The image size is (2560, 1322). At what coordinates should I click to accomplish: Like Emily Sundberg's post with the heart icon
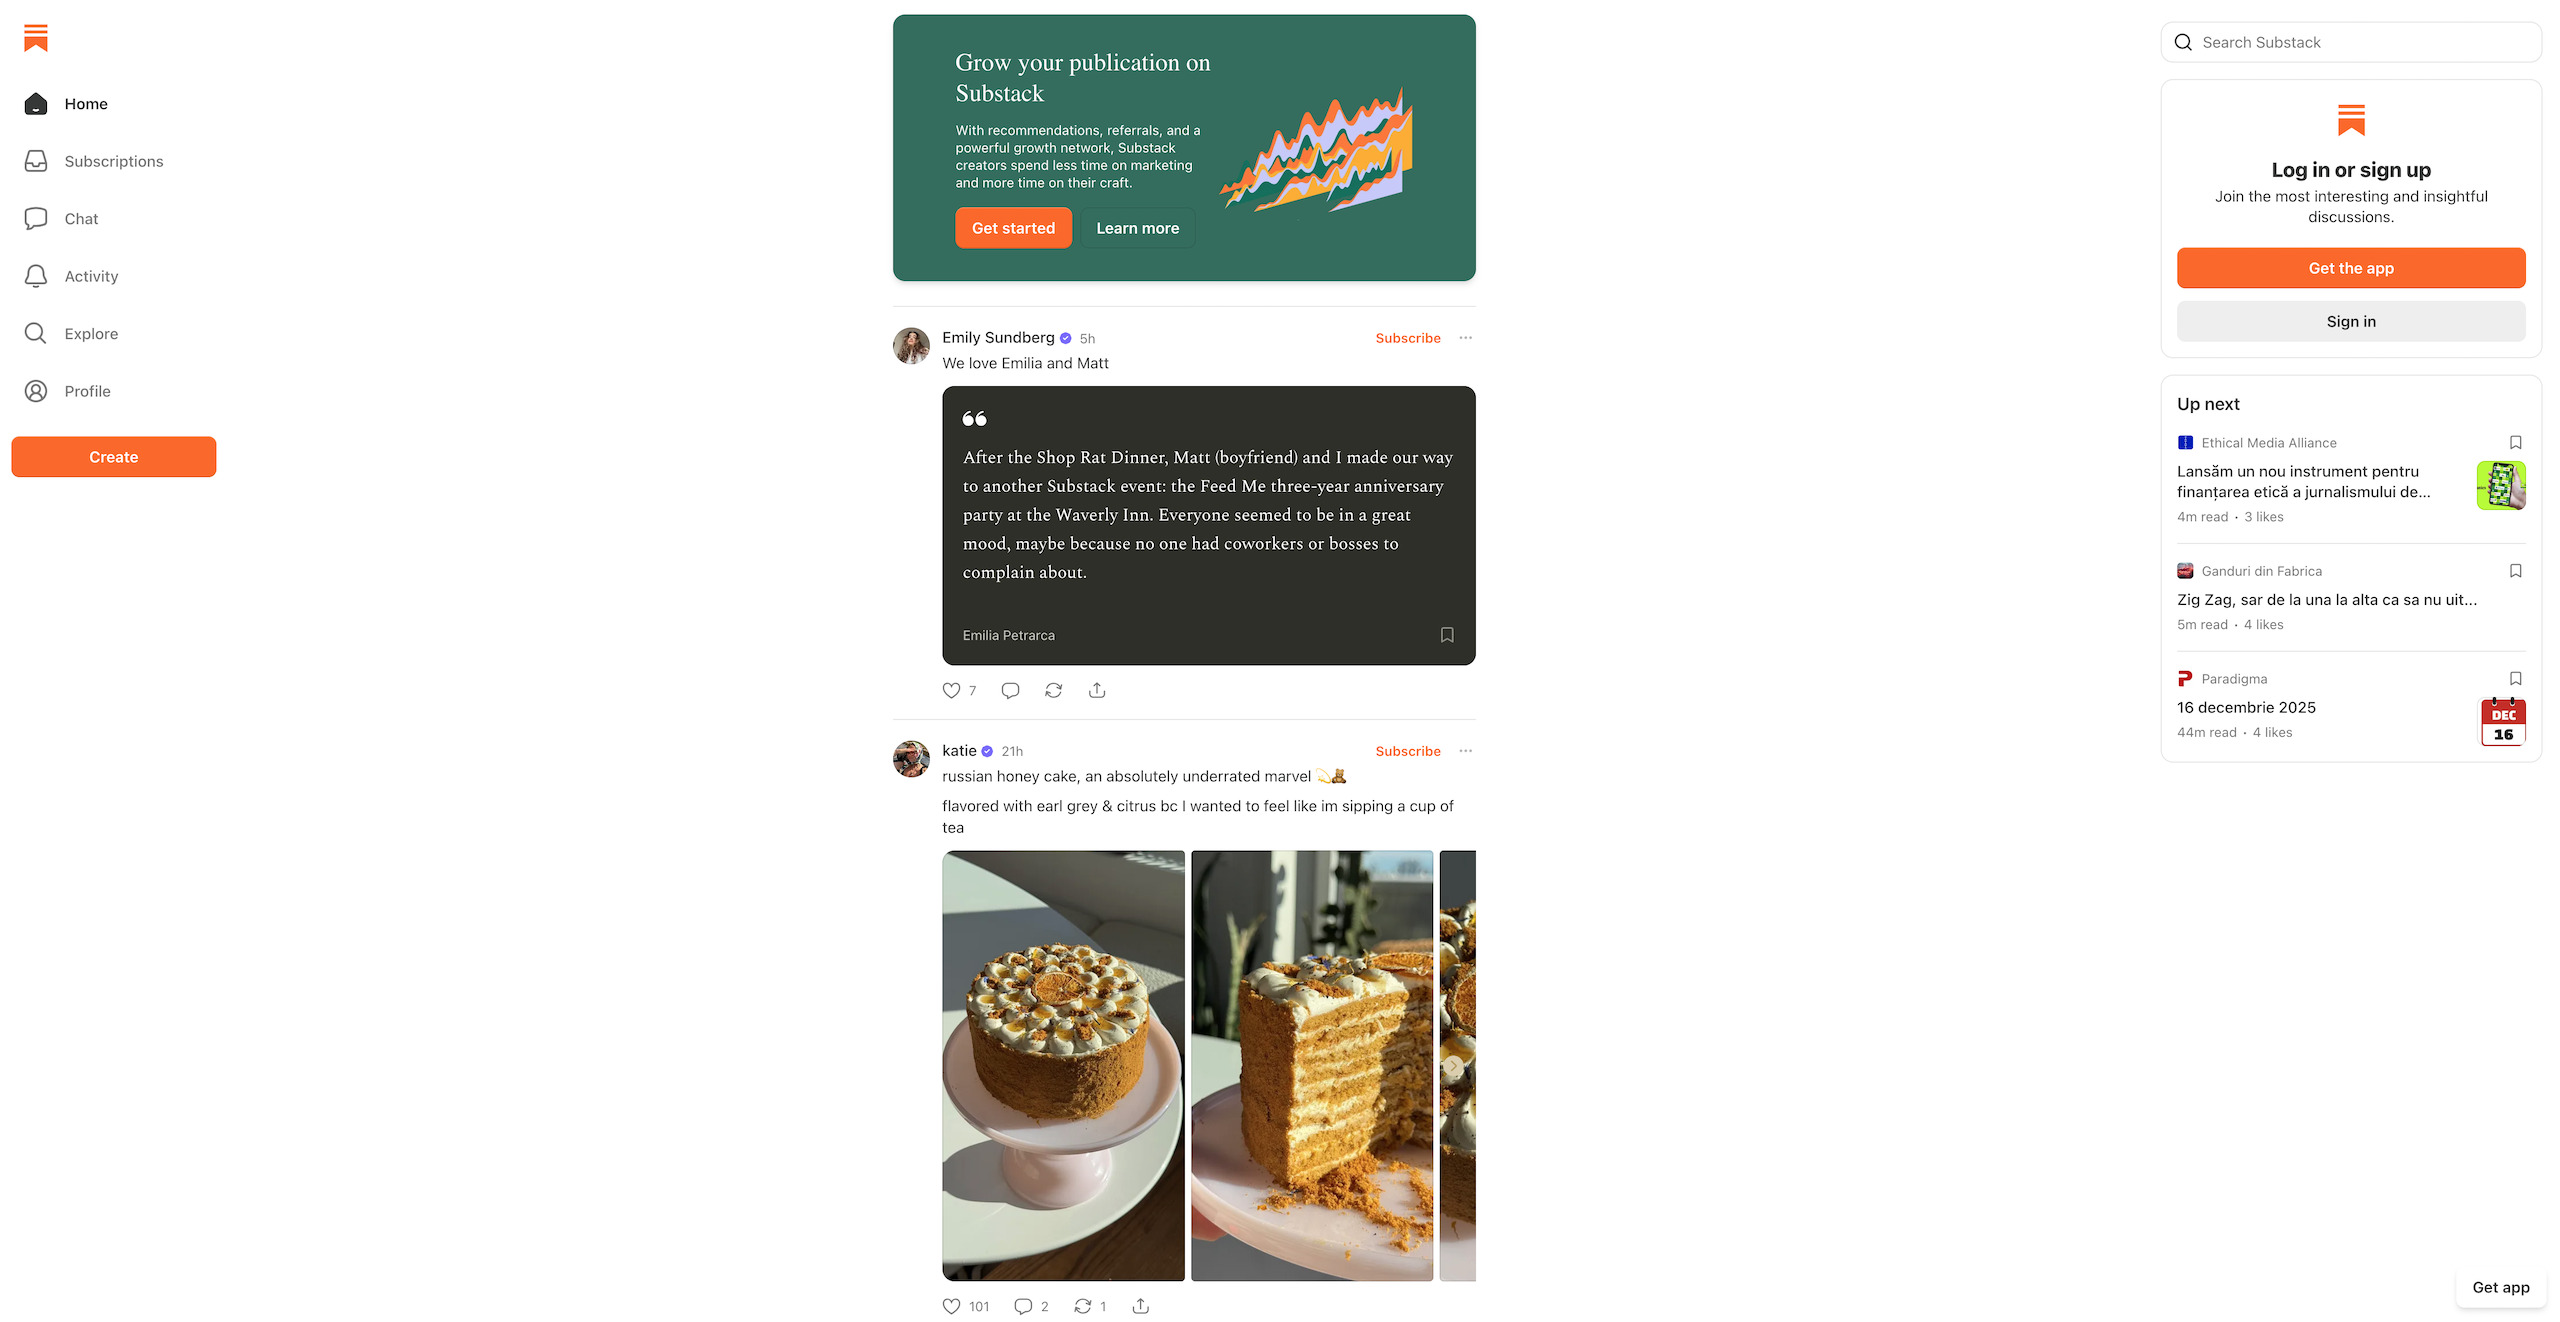coord(951,690)
